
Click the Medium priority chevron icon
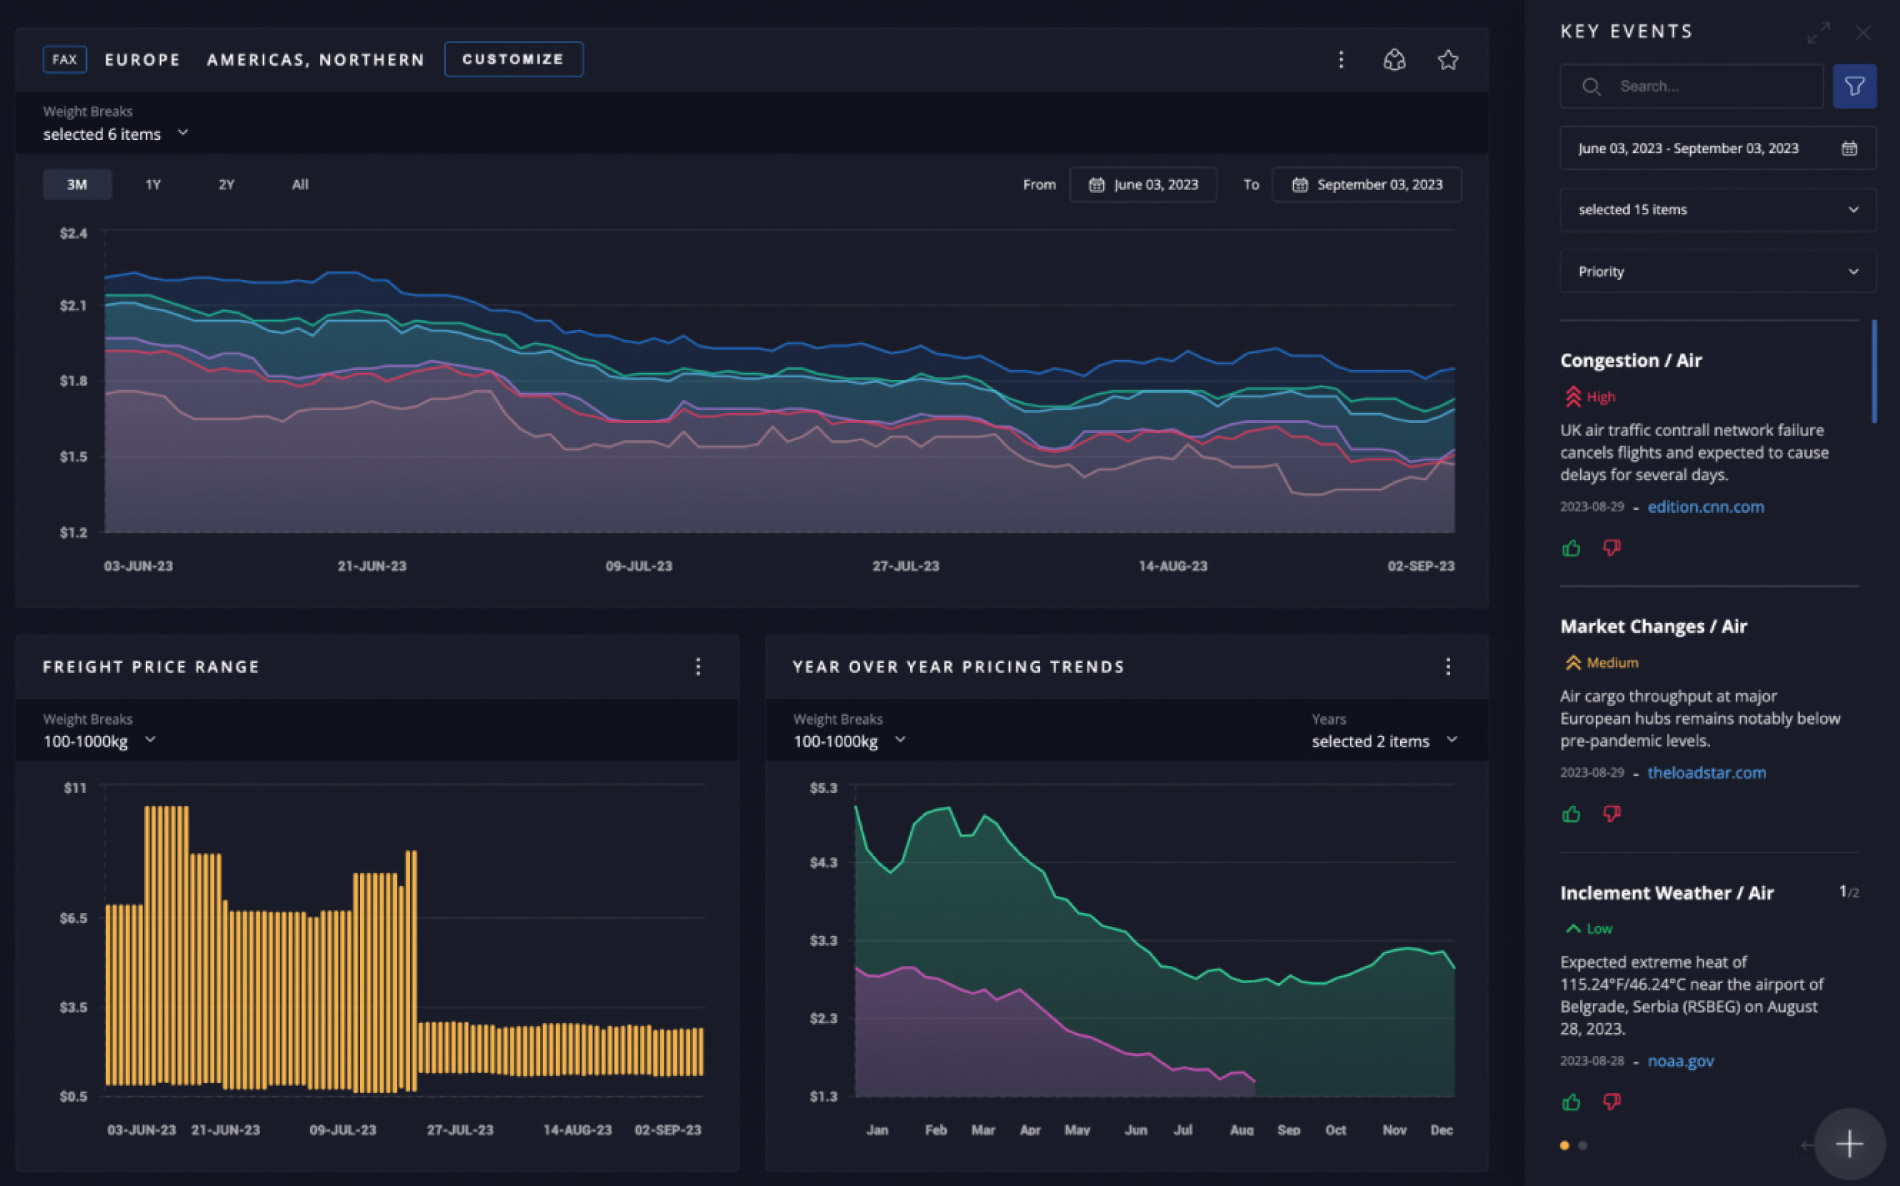tap(1572, 663)
